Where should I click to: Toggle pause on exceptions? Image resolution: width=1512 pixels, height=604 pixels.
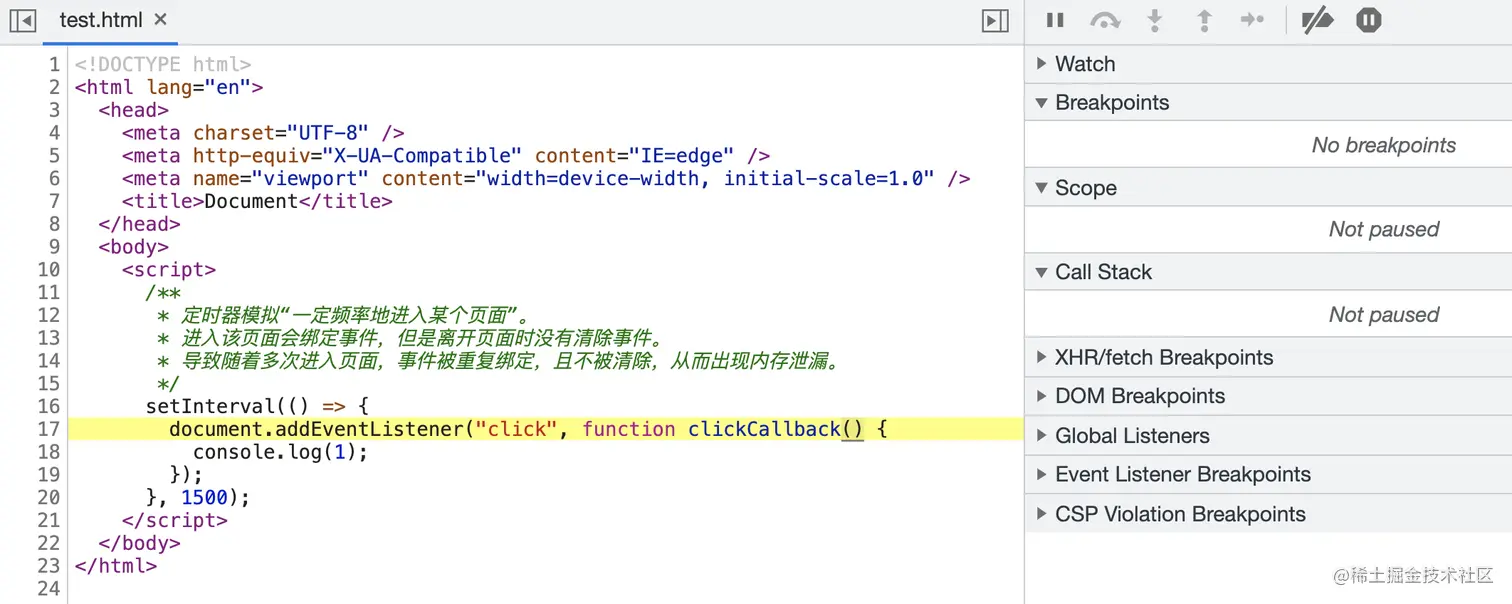tap(1369, 20)
